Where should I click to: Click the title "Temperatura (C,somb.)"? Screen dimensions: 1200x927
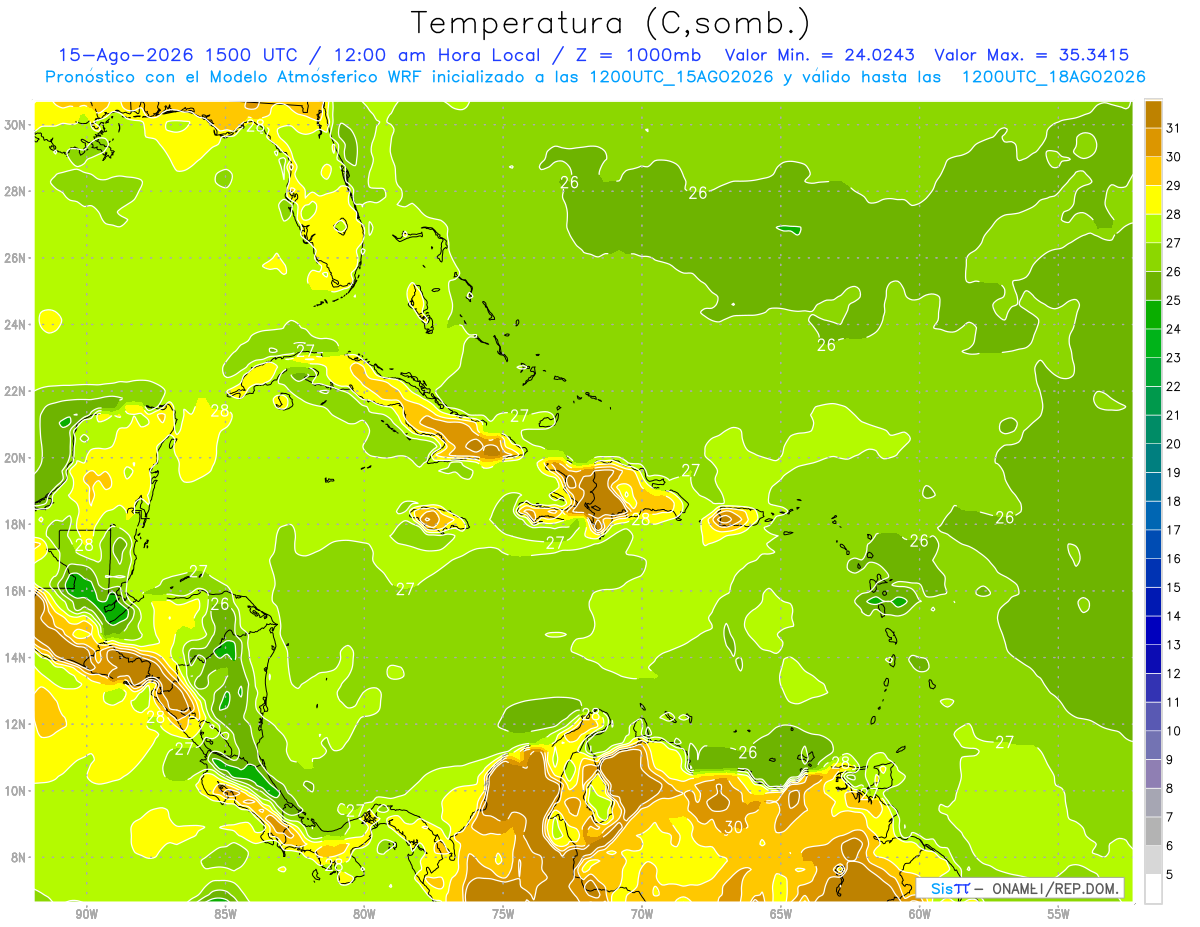(x=611, y=22)
